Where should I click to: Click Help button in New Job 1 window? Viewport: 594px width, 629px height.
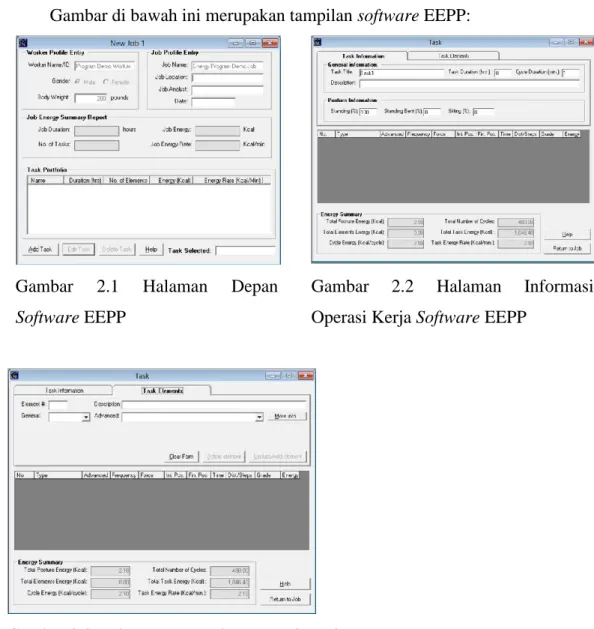coord(151,249)
